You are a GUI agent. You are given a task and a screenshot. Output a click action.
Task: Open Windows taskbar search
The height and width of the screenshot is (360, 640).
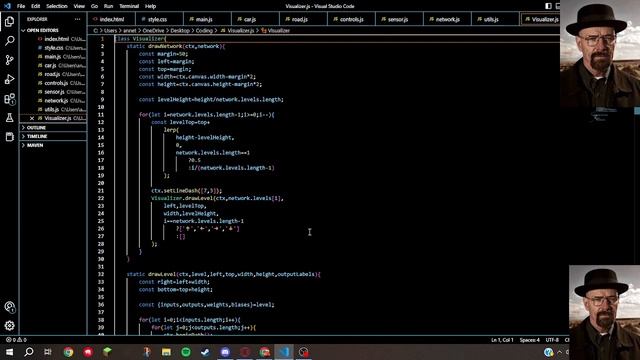pyautogui.click(x=29, y=352)
